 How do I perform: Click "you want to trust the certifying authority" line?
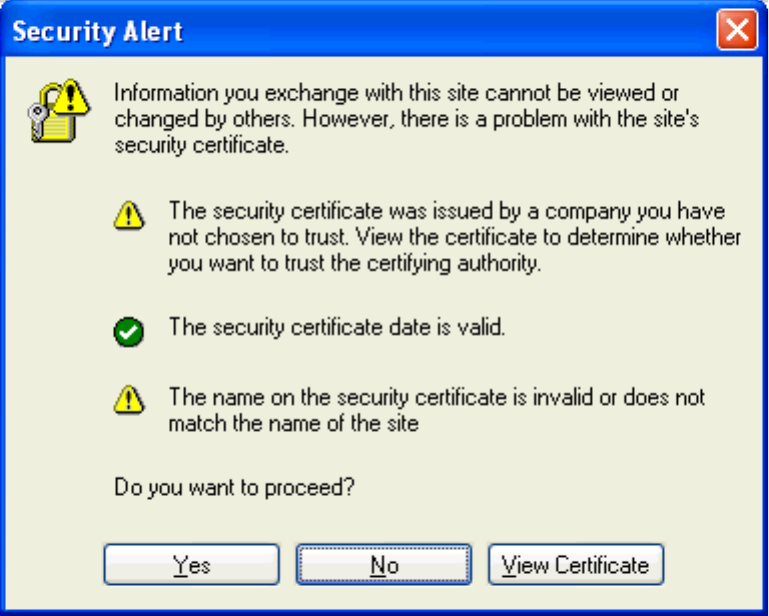pyautogui.click(x=354, y=265)
